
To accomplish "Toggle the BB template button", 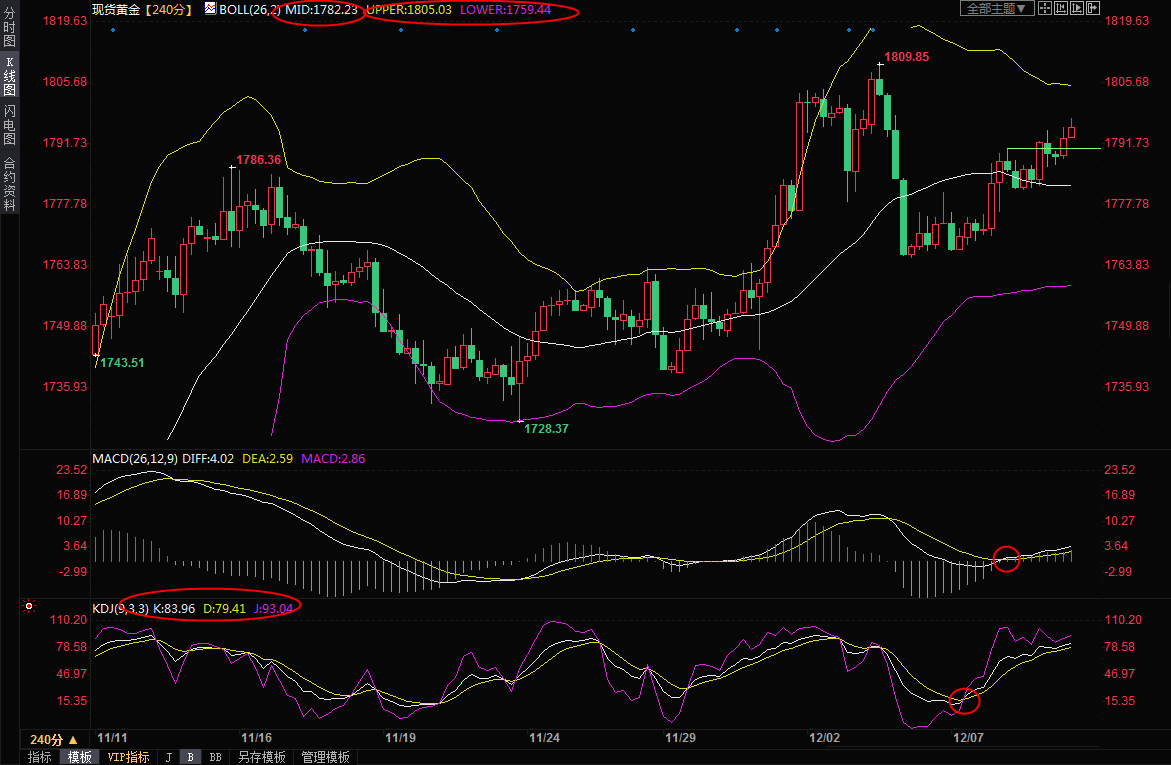I will click(215, 757).
